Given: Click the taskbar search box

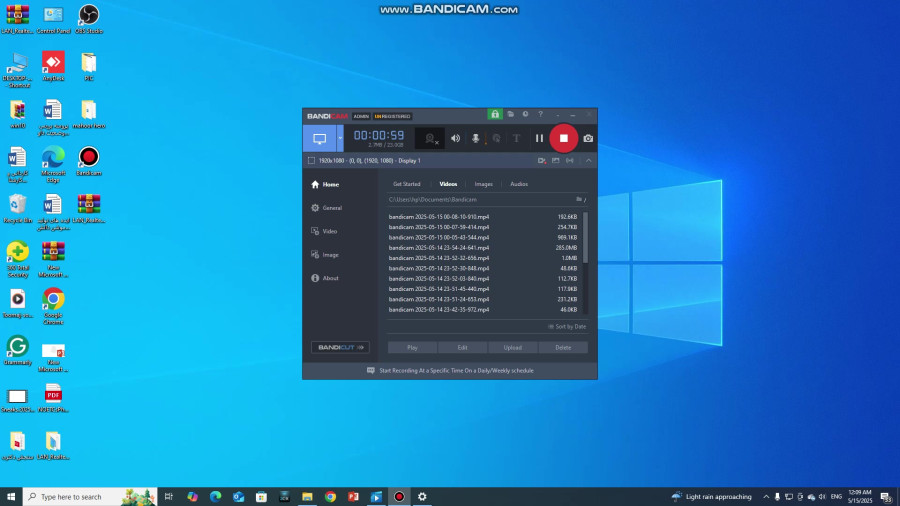Looking at the screenshot, I should pyautogui.click(x=90, y=497).
